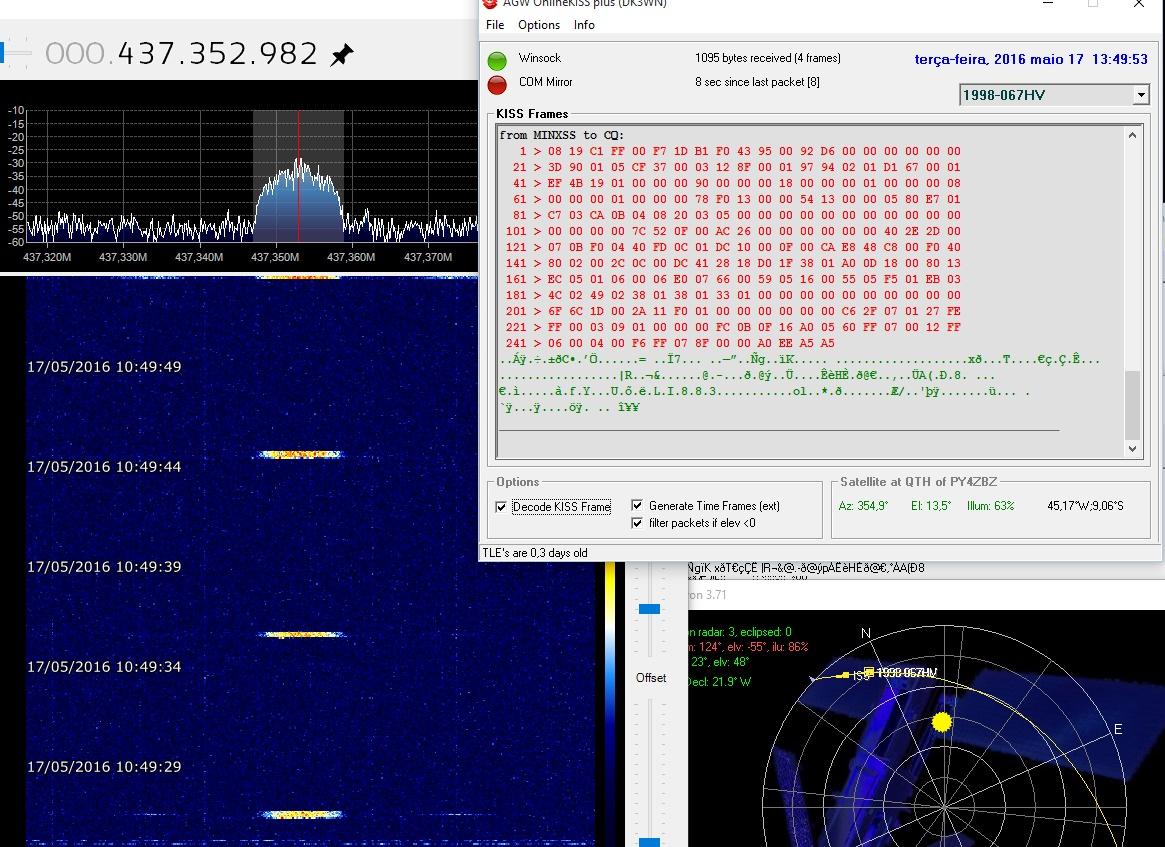The width and height of the screenshot is (1165, 847).
Task: Uncheck Generate Time Frames (ext)
Action: point(637,505)
